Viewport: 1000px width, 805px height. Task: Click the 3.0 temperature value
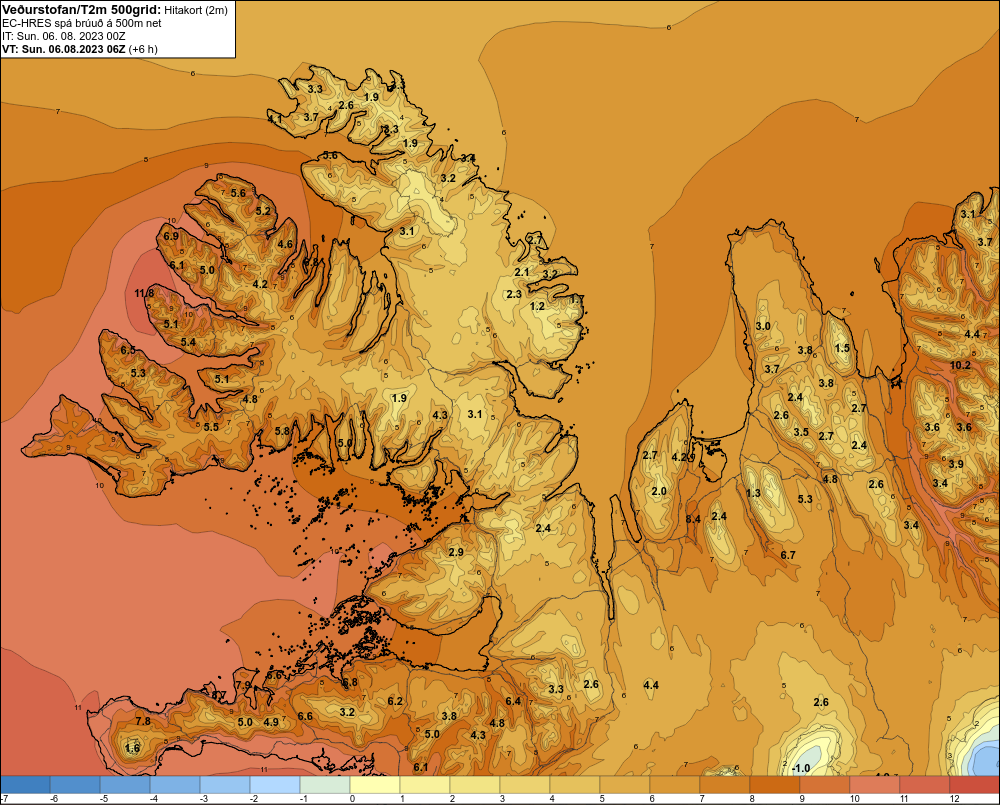click(x=763, y=327)
